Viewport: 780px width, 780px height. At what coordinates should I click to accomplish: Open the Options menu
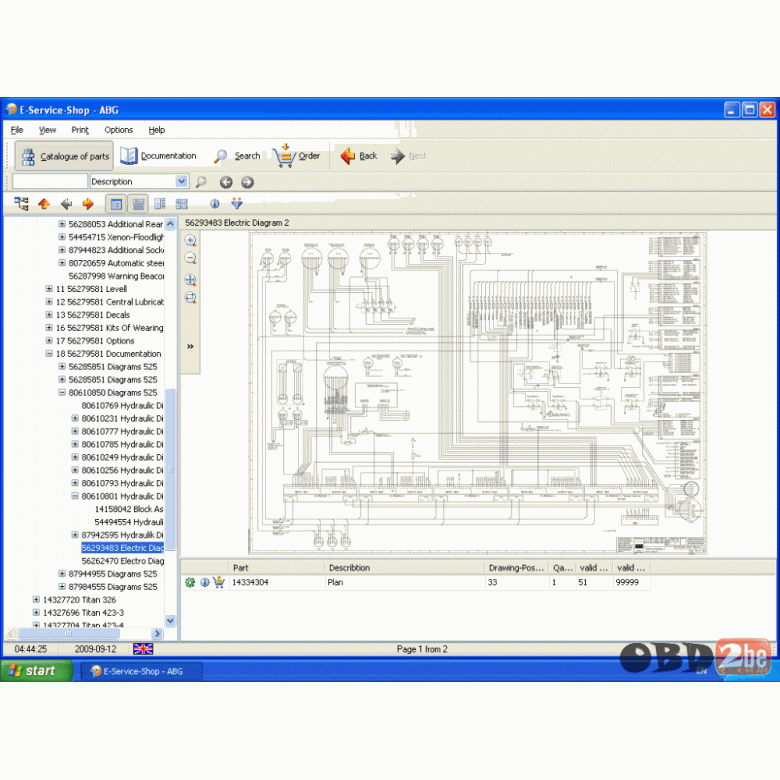click(x=118, y=130)
